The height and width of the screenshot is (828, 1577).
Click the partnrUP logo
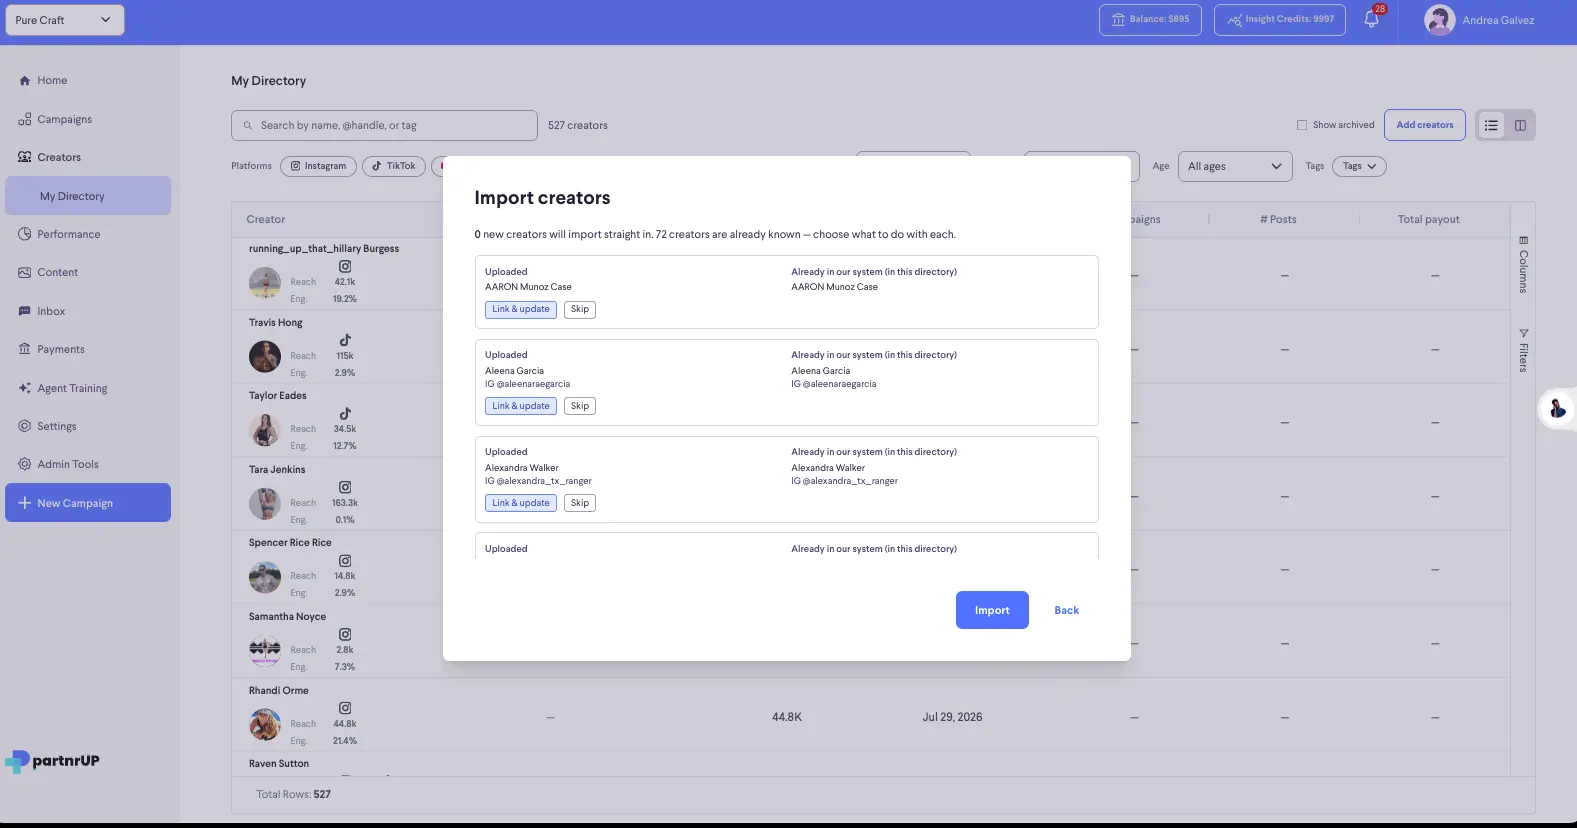pos(53,761)
